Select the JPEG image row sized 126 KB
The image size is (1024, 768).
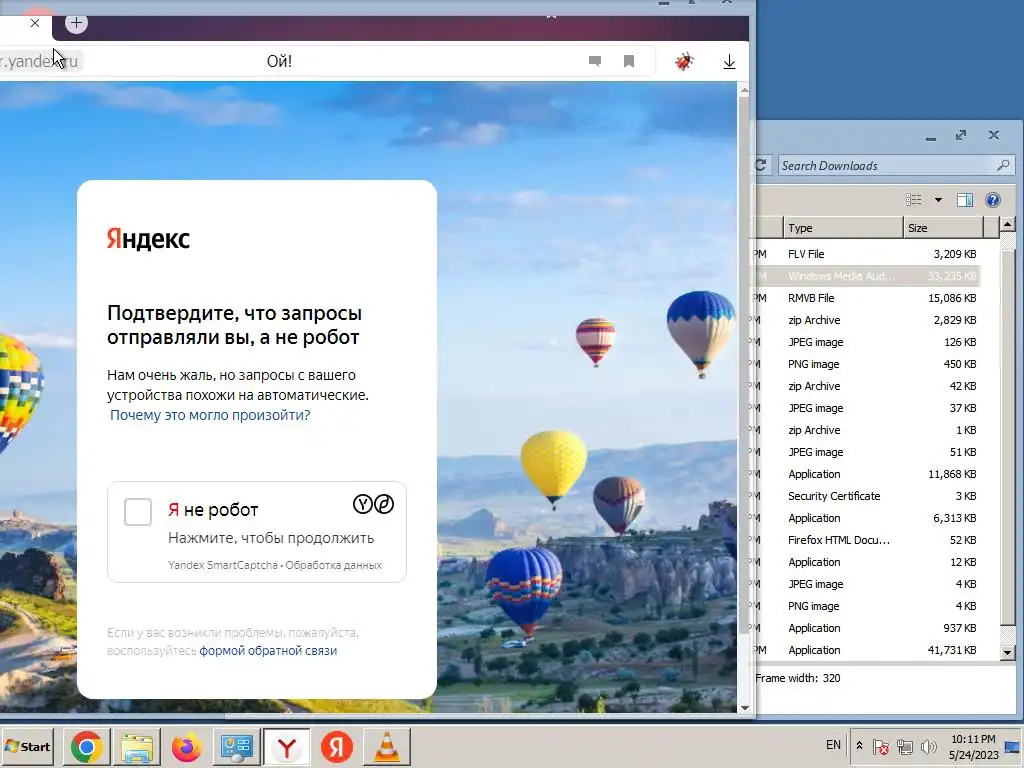867,342
